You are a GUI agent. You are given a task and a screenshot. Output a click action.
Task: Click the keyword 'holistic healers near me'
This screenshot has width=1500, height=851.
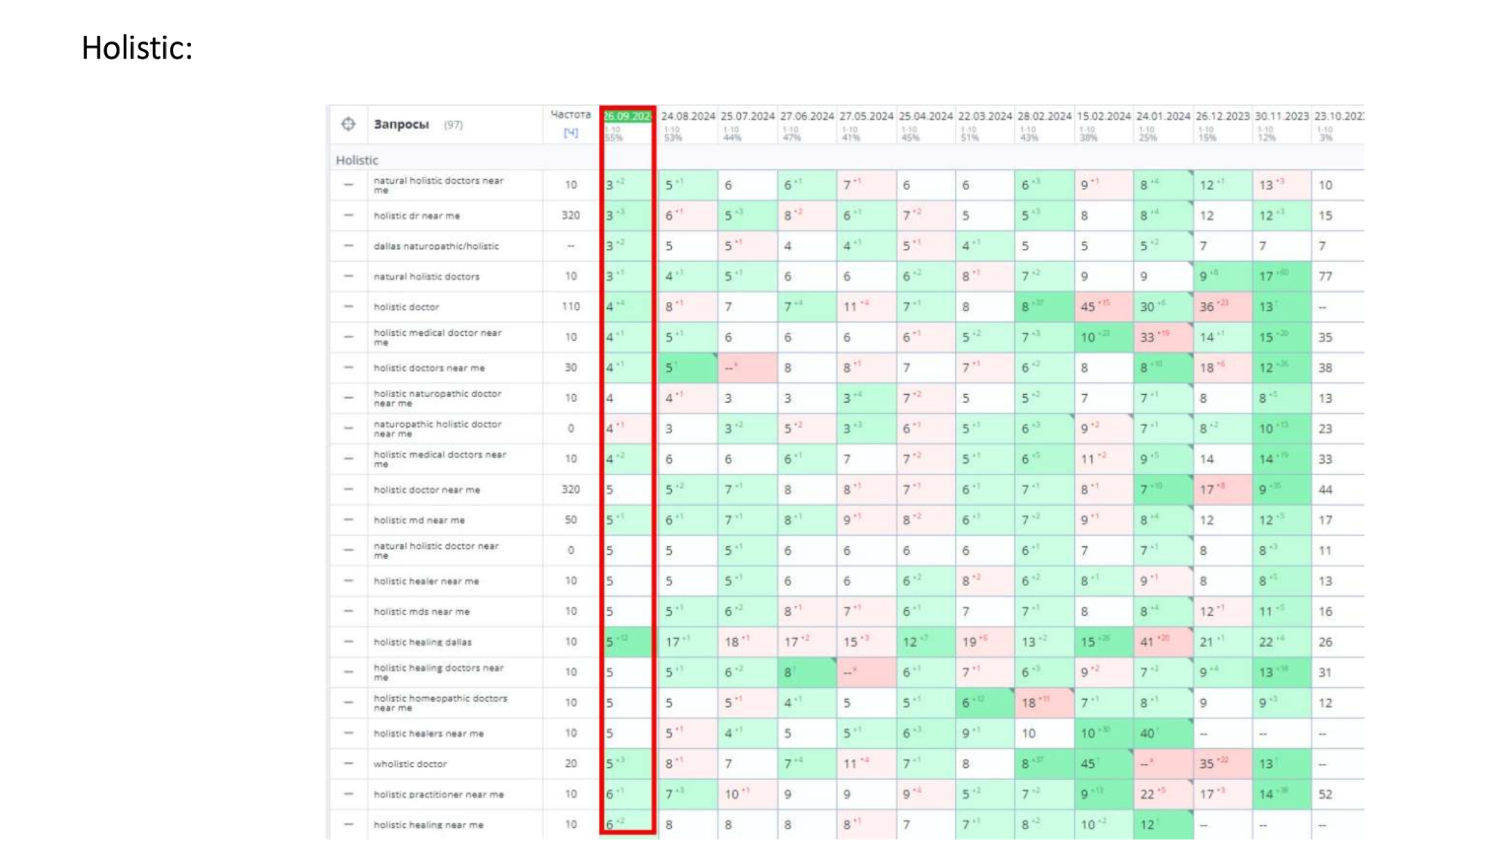pos(429,733)
